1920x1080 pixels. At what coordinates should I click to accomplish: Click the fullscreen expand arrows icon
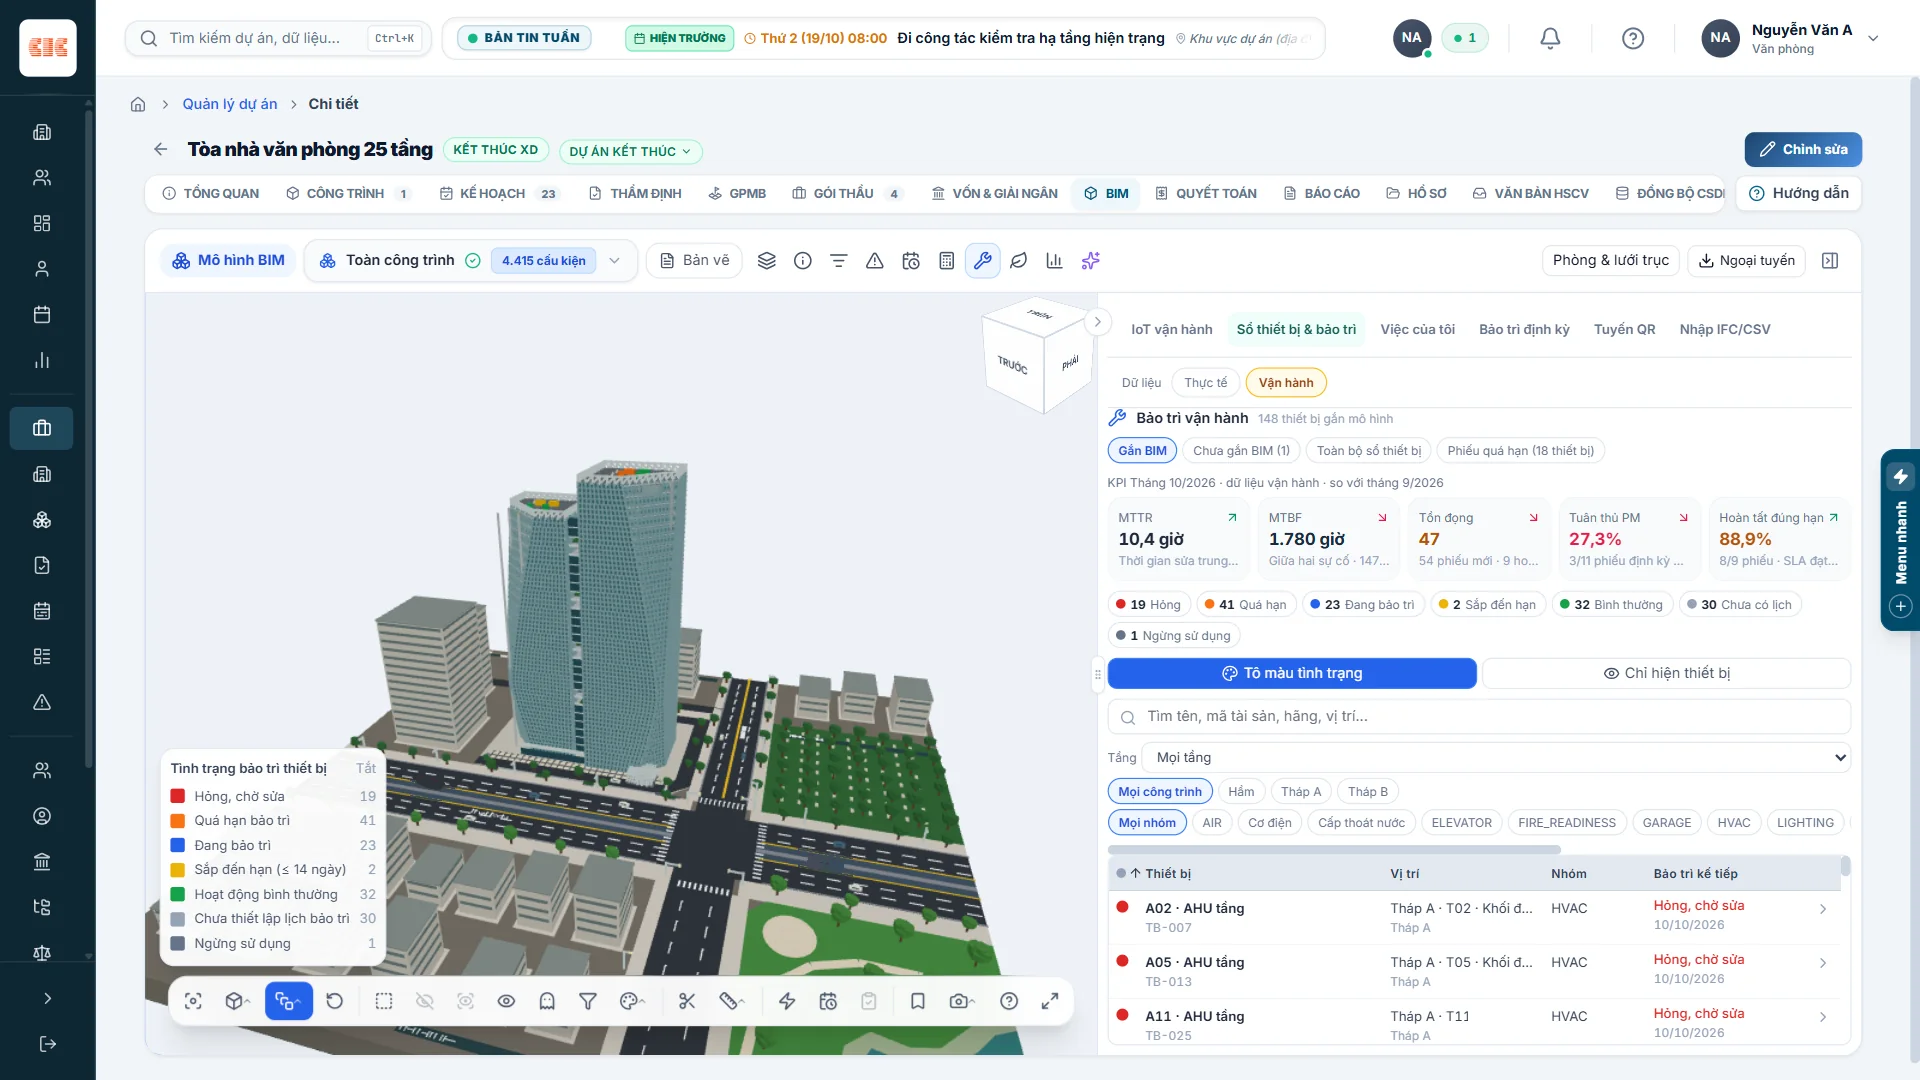tap(1050, 1001)
